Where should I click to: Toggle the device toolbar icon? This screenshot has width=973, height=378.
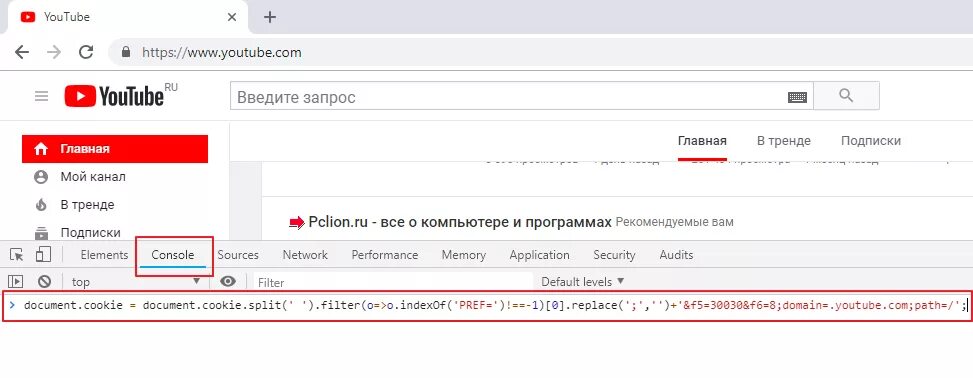[43, 254]
